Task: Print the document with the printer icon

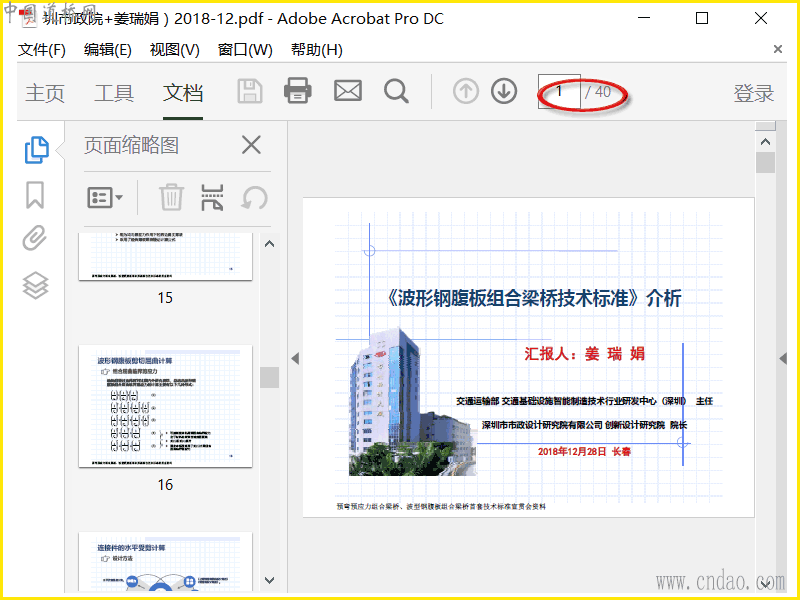Action: tap(298, 91)
